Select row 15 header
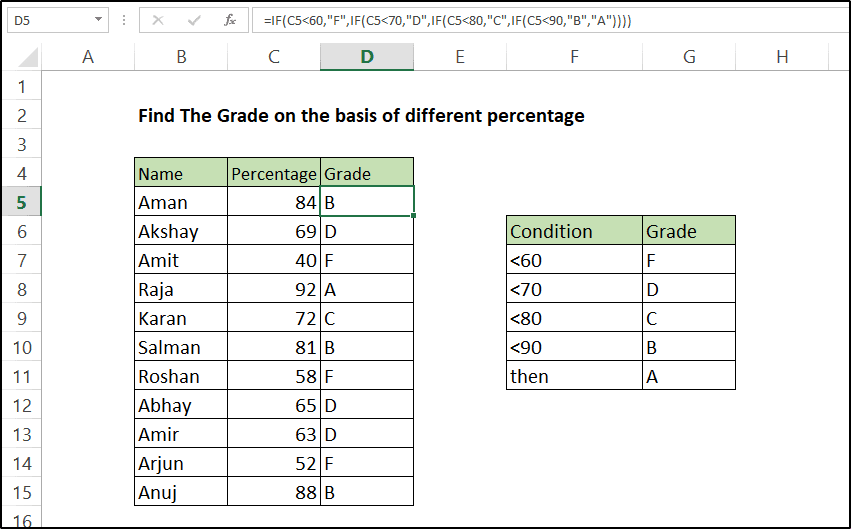This screenshot has height=529, width=851. [22, 492]
